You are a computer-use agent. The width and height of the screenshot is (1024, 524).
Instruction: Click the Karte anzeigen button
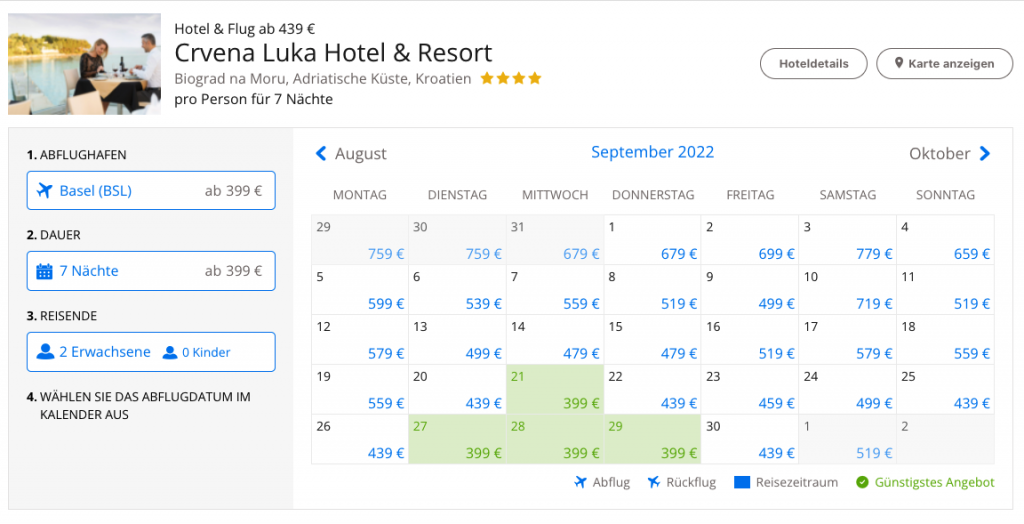click(x=943, y=64)
